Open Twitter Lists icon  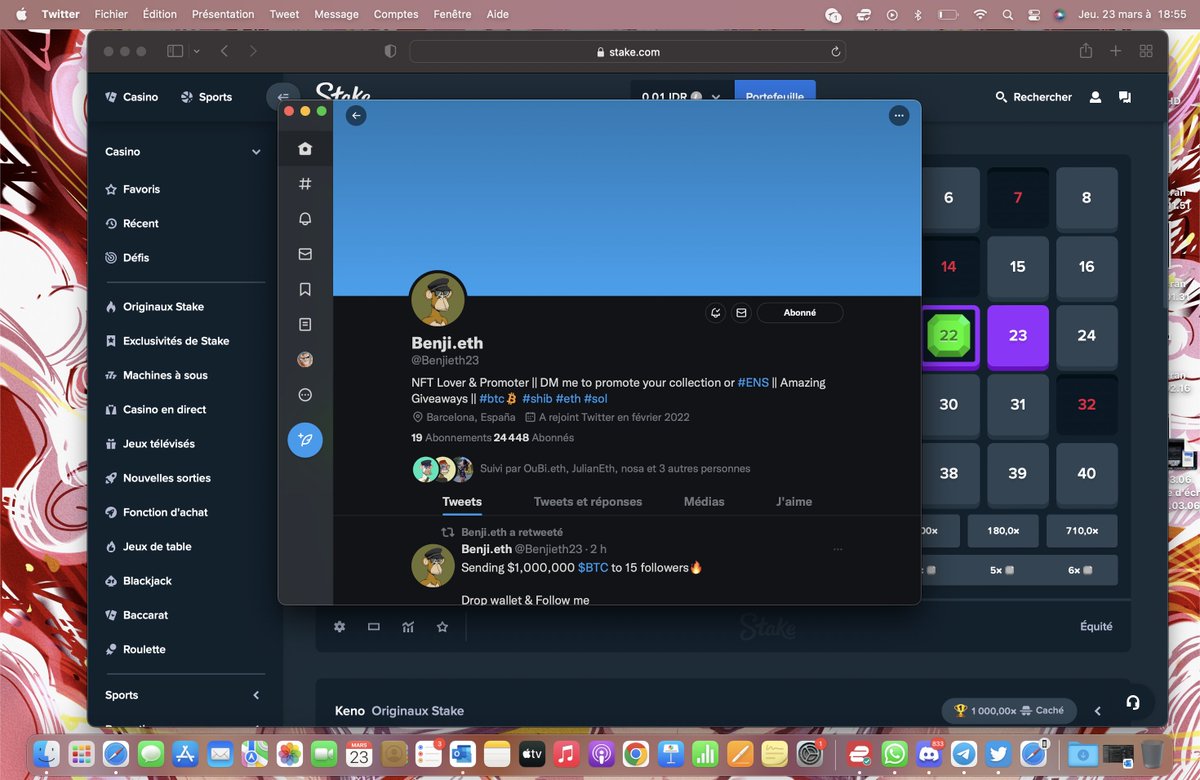(305, 324)
